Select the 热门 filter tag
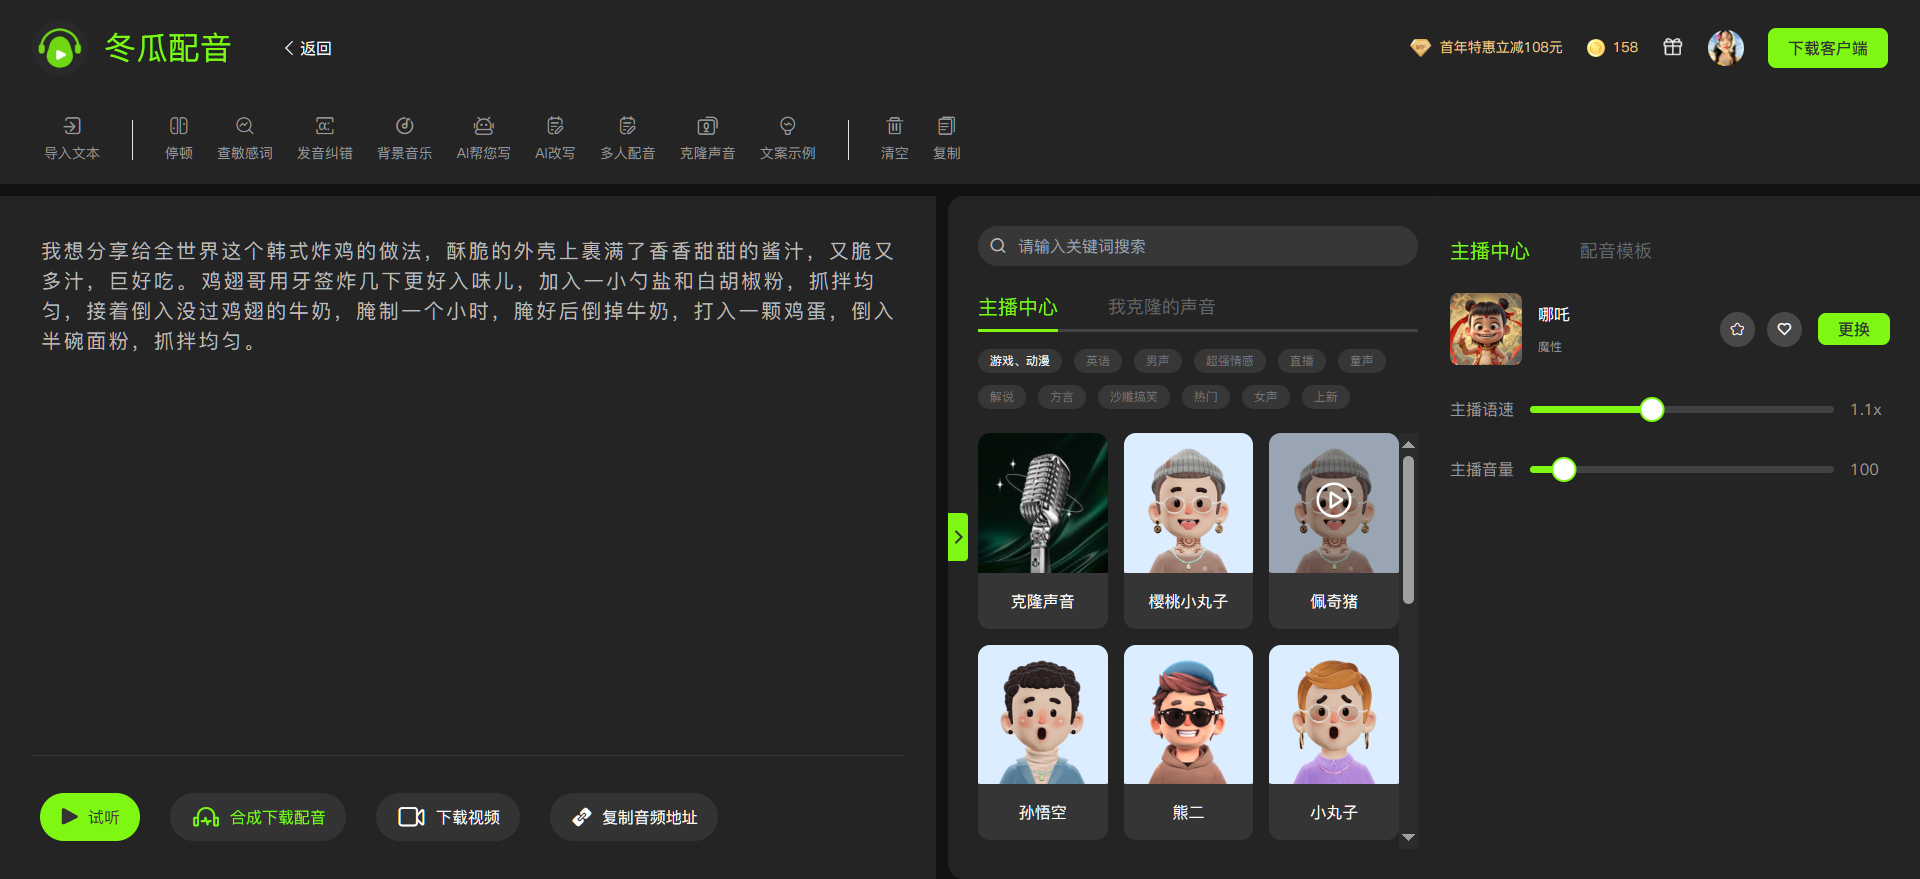This screenshot has width=1920, height=879. (x=1206, y=397)
